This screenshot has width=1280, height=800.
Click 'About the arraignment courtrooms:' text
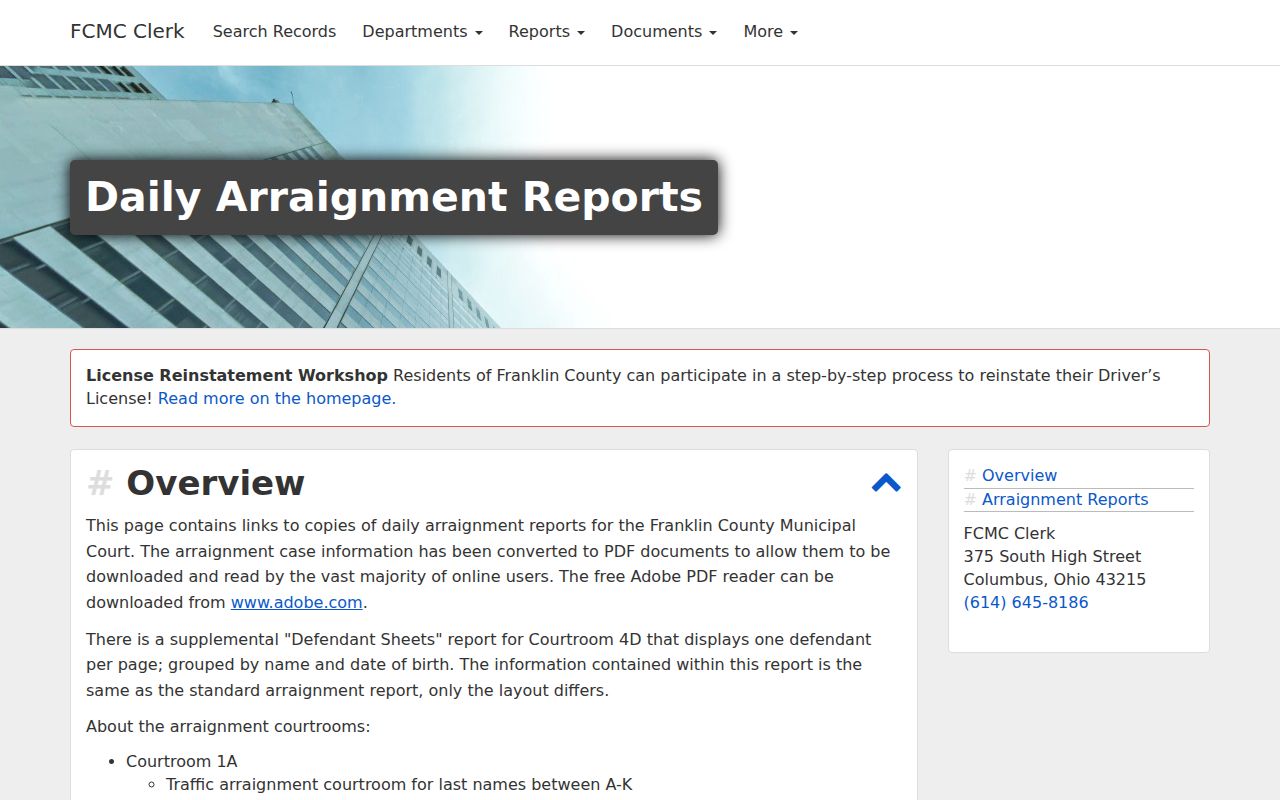tap(228, 726)
